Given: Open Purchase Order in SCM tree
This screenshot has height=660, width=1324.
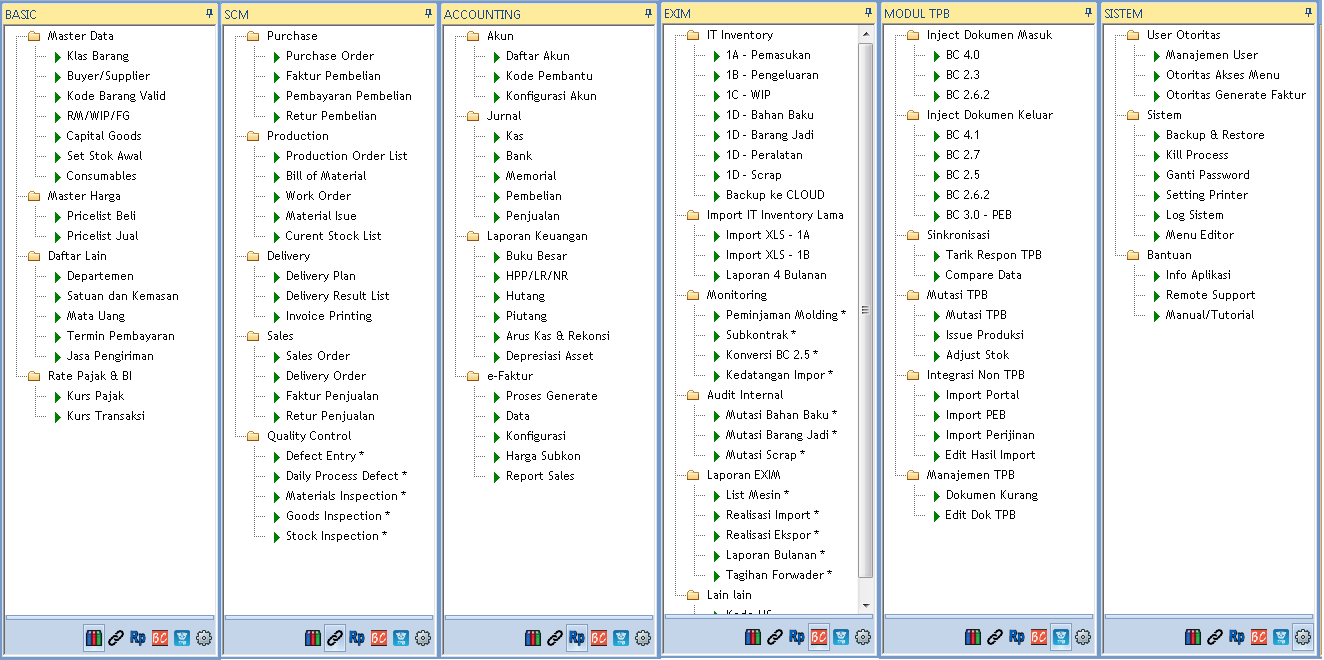Looking at the screenshot, I should click(x=329, y=56).
